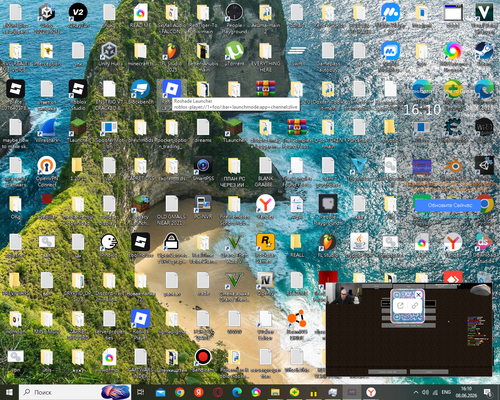500x400 pixels.
Task: Open the Pinokio shortcut
Action: [x=109, y=242]
